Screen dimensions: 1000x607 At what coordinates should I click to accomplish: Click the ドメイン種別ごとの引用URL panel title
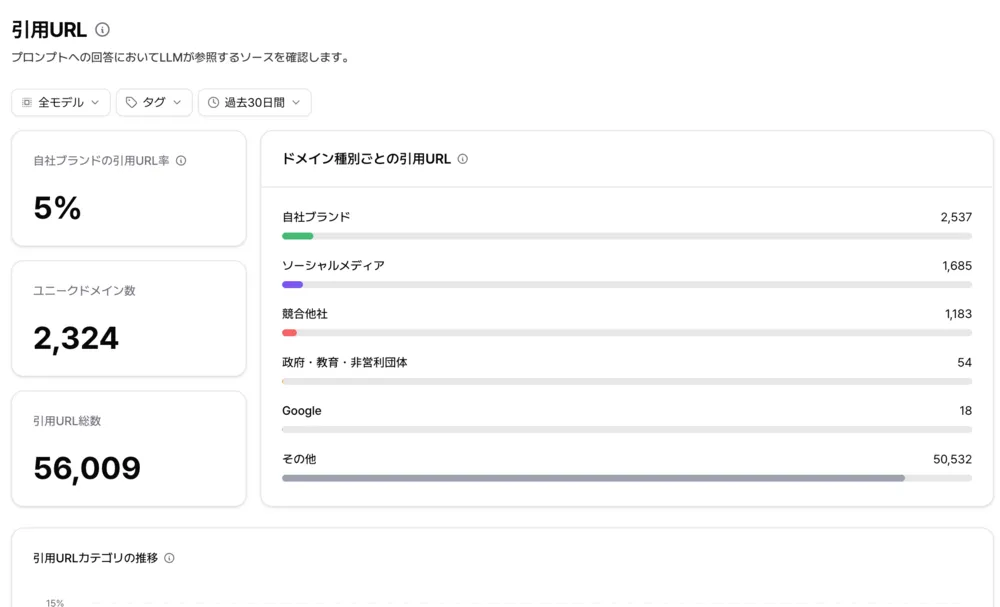coord(366,159)
